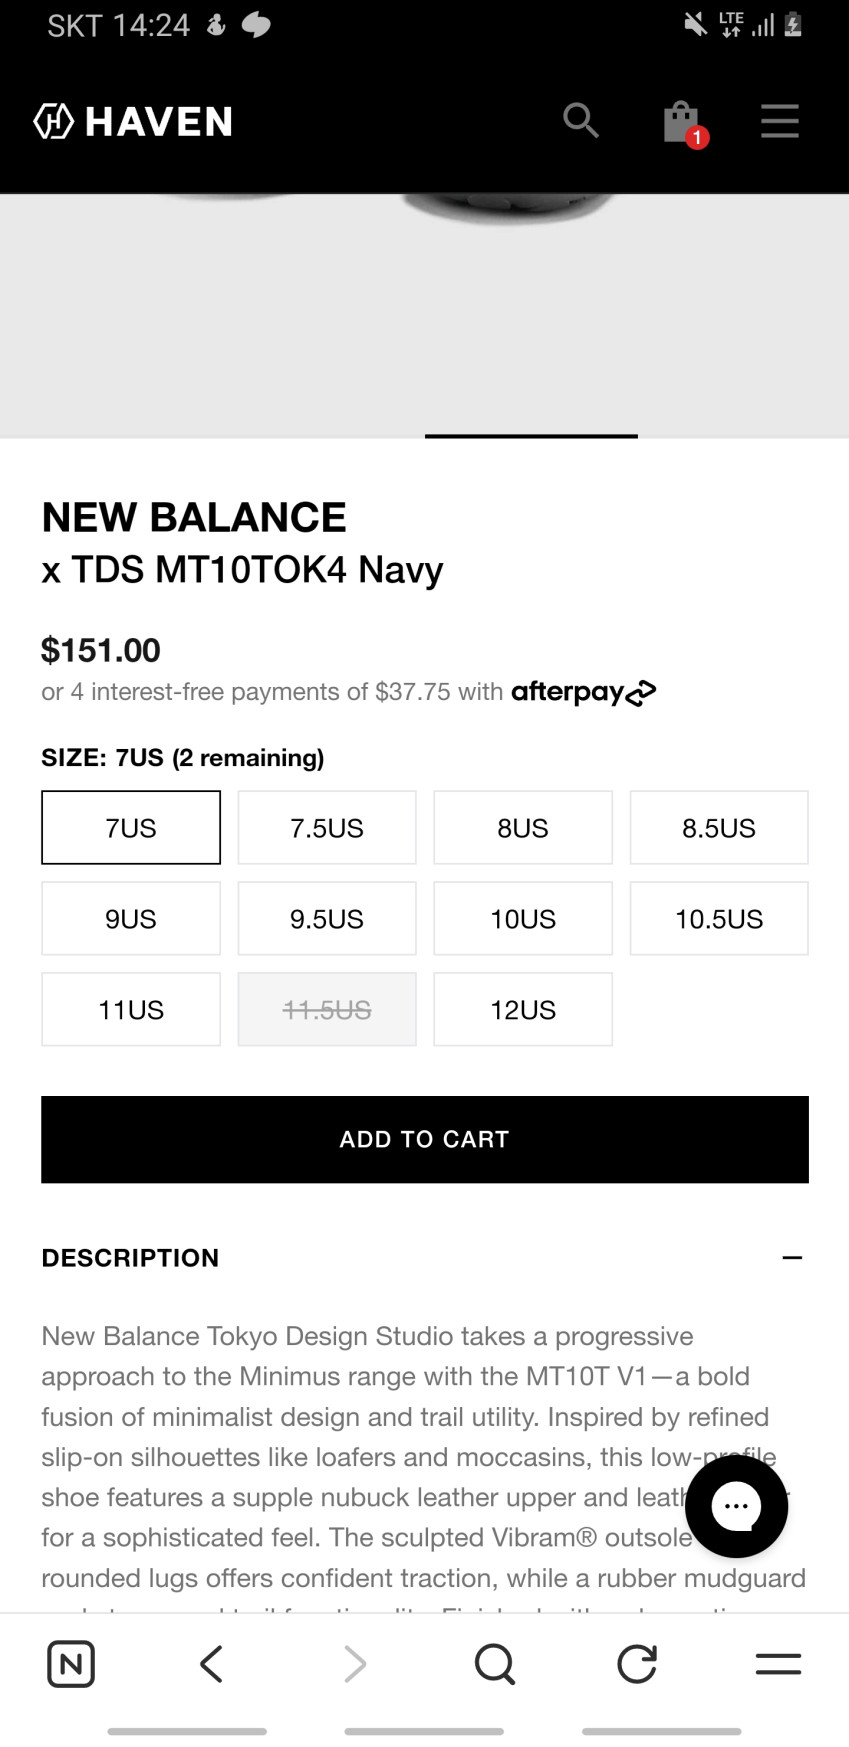849x1747 pixels.
Task: Open the search magnifier in Haven header
Action: point(580,121)
